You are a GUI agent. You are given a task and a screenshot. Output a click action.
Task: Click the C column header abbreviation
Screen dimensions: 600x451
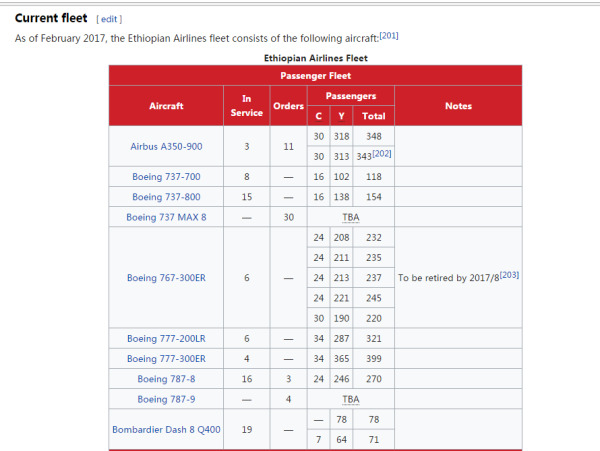(x=318, y=116)
